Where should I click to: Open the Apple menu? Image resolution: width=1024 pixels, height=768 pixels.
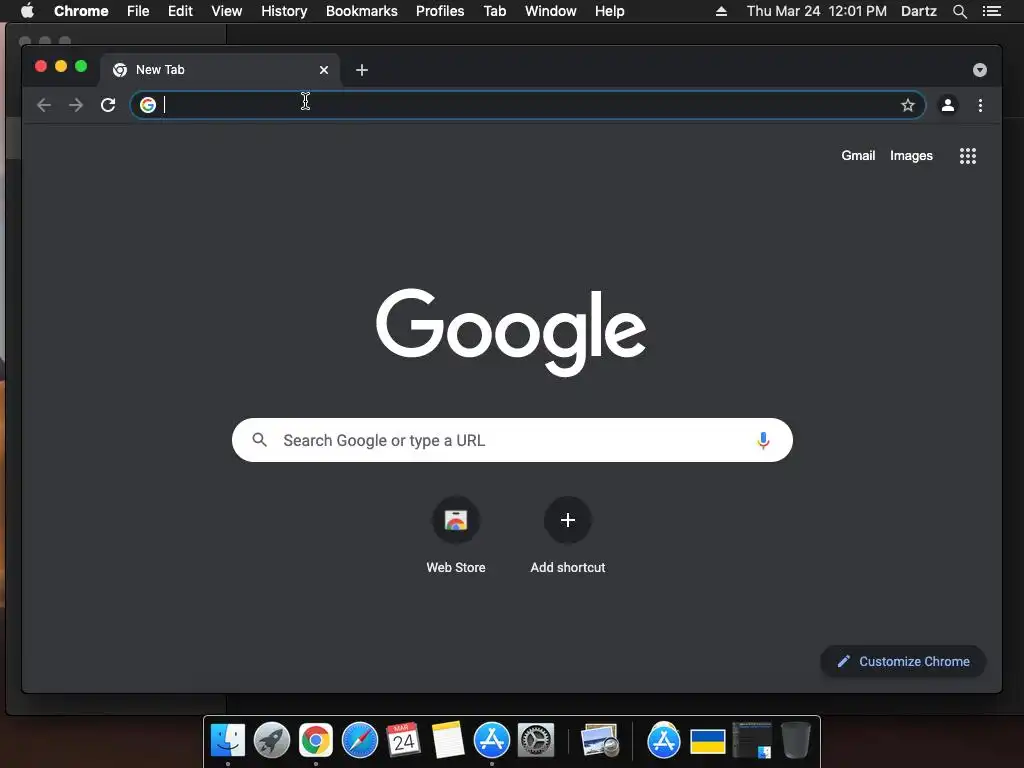[27, 10]
